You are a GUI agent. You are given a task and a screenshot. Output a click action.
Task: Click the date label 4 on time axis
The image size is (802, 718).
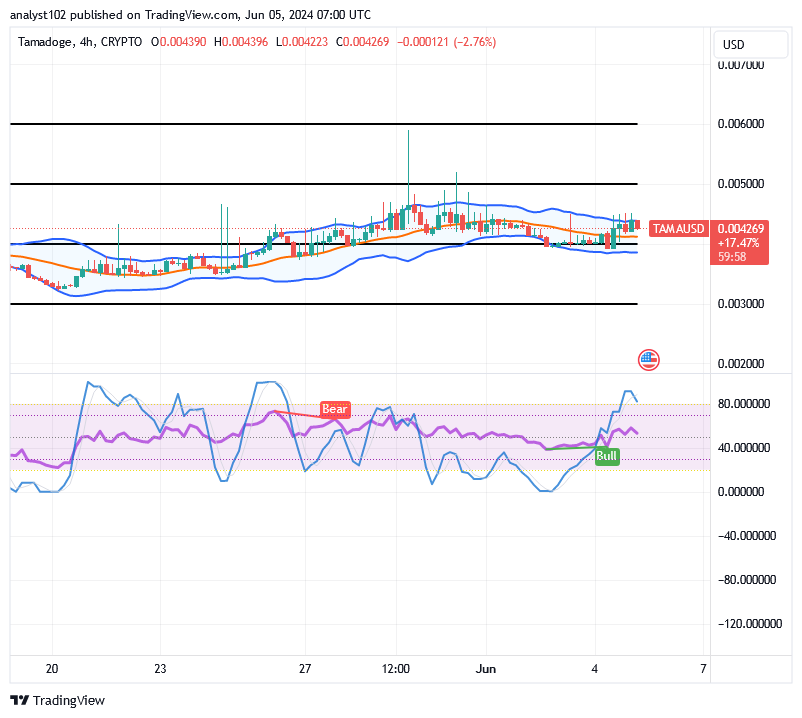pos(594,669)
